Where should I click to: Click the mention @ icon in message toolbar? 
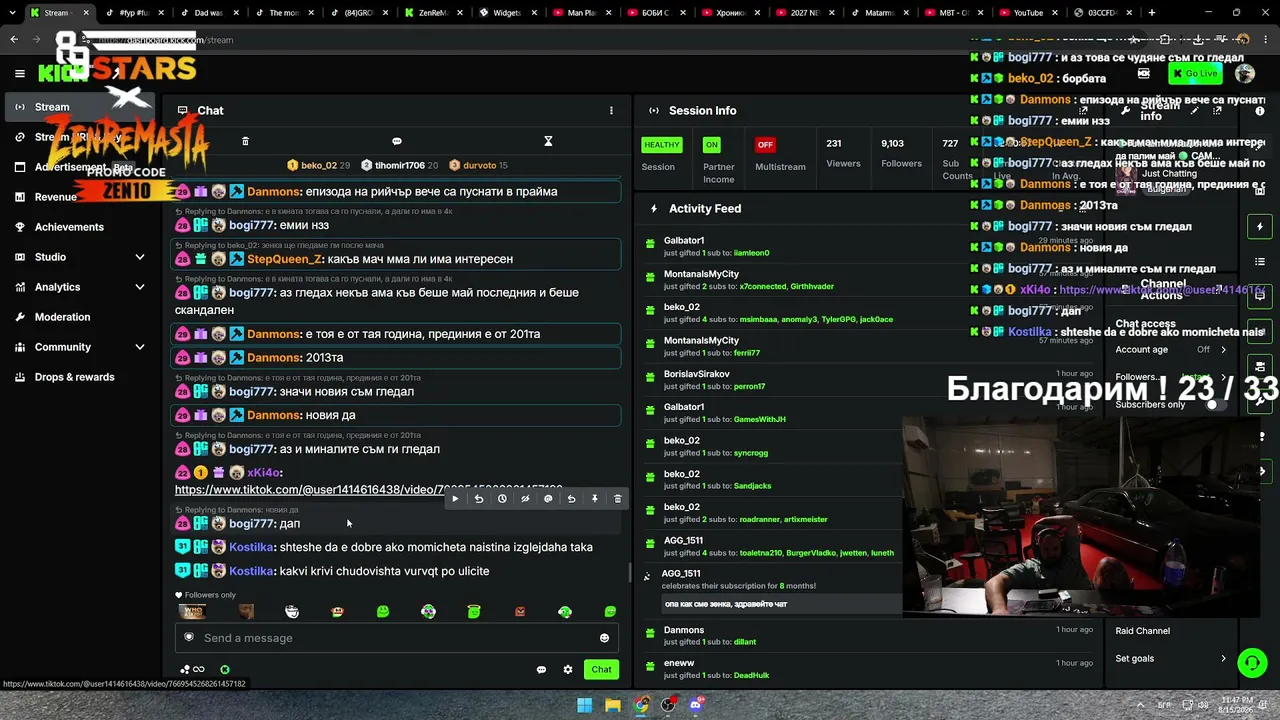548,498
